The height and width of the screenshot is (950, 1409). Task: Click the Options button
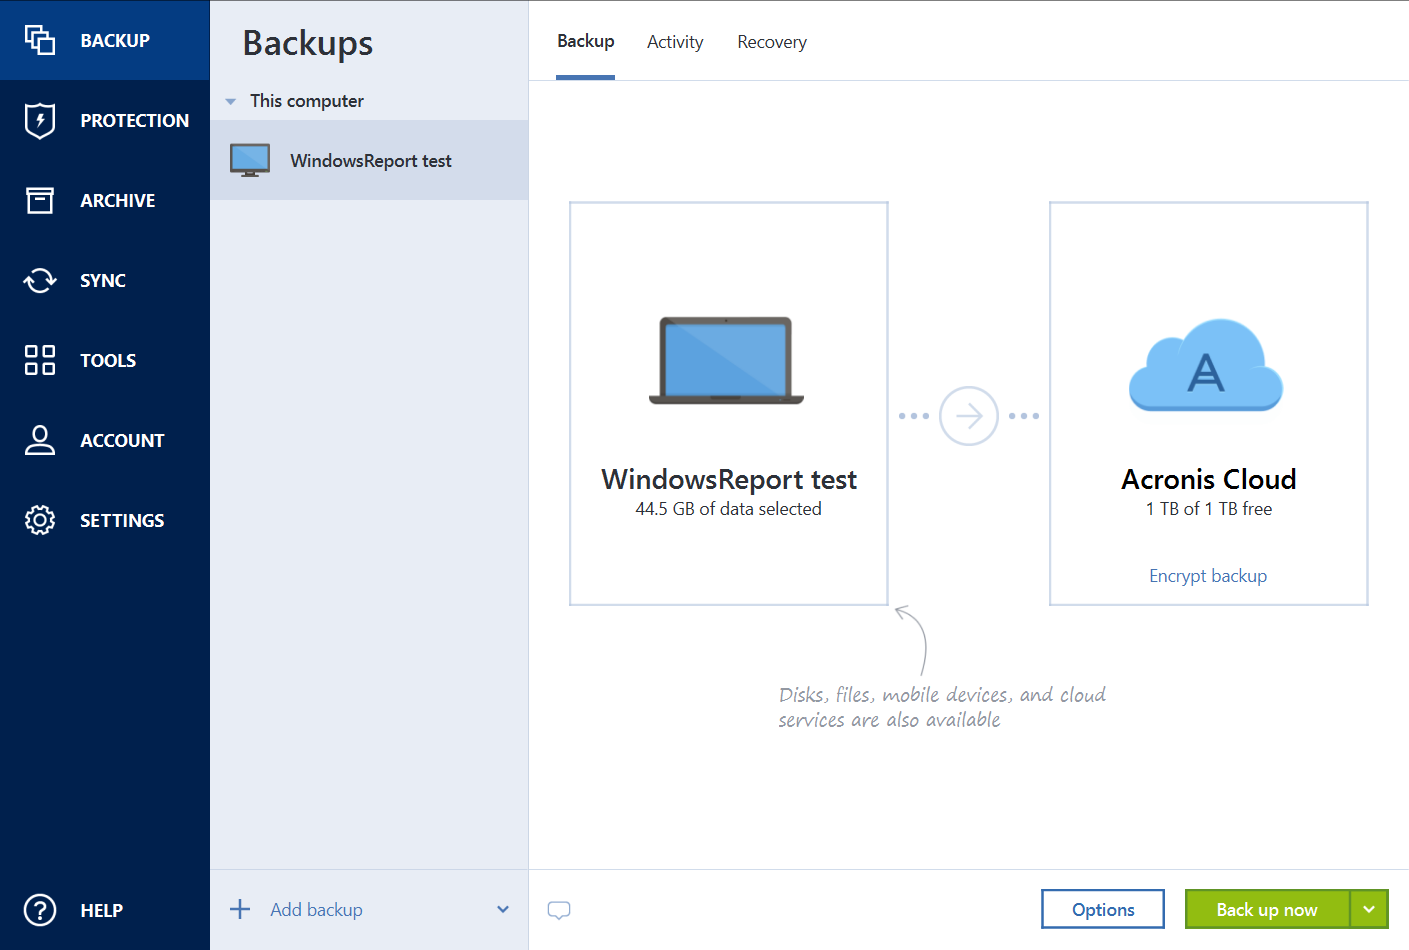[1103, 909]
